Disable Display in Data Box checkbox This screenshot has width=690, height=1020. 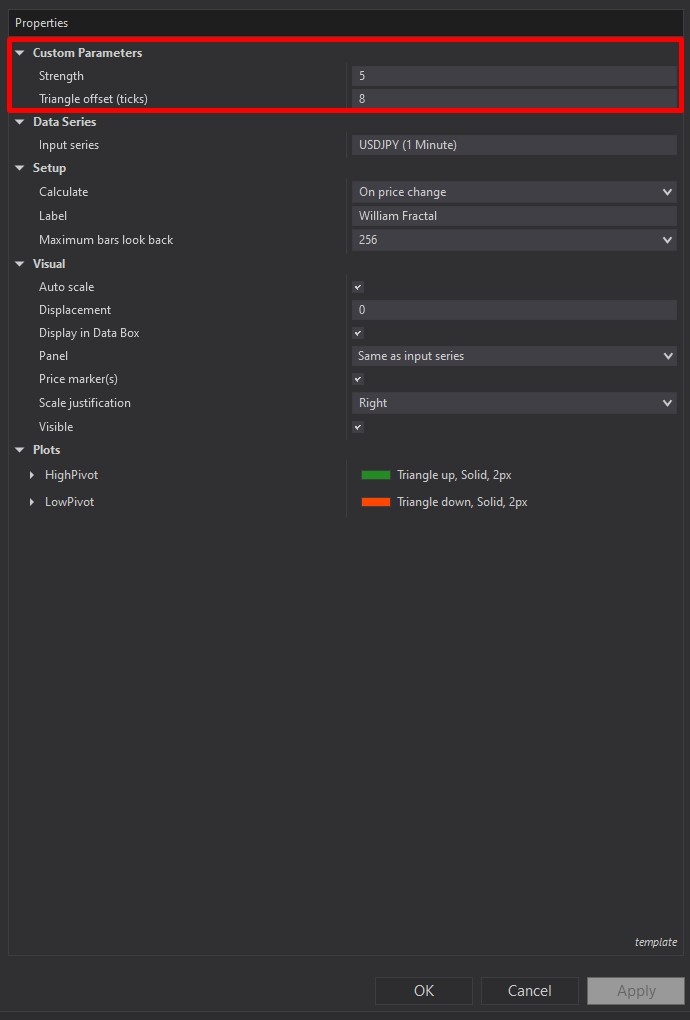coord(358,333)
